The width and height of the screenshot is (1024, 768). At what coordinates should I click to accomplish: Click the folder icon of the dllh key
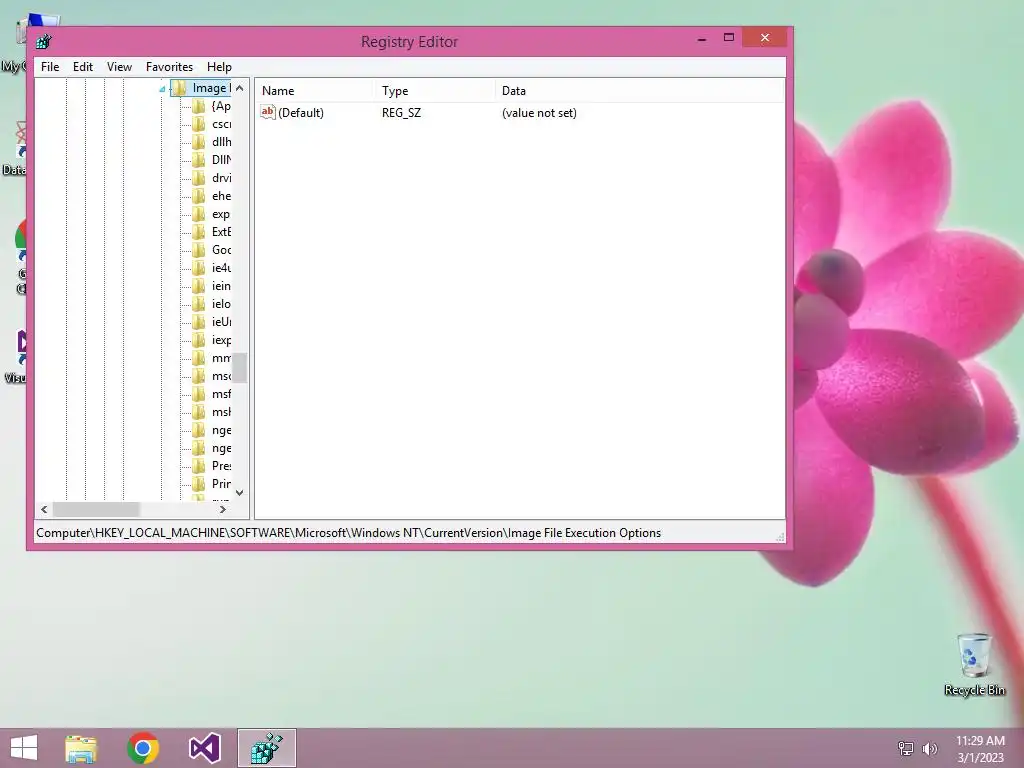[199, 142]
